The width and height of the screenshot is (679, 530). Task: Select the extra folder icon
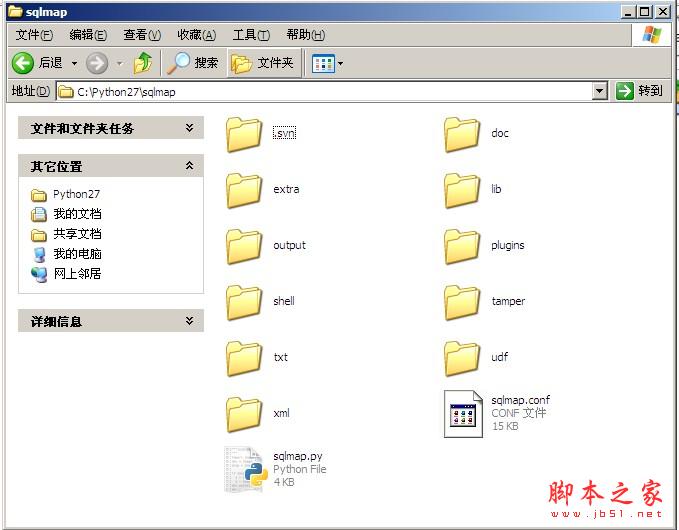244,190
